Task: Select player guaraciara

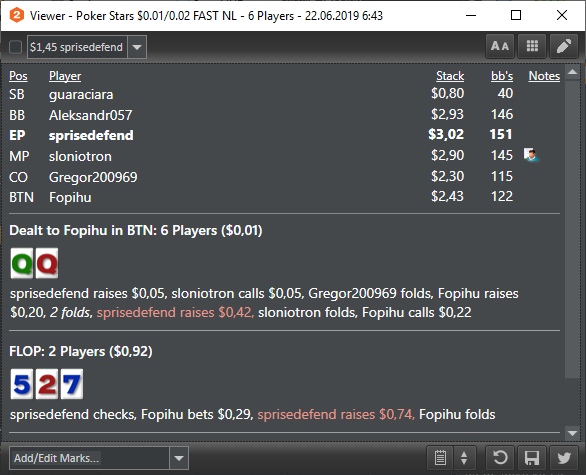Action: 81,94
